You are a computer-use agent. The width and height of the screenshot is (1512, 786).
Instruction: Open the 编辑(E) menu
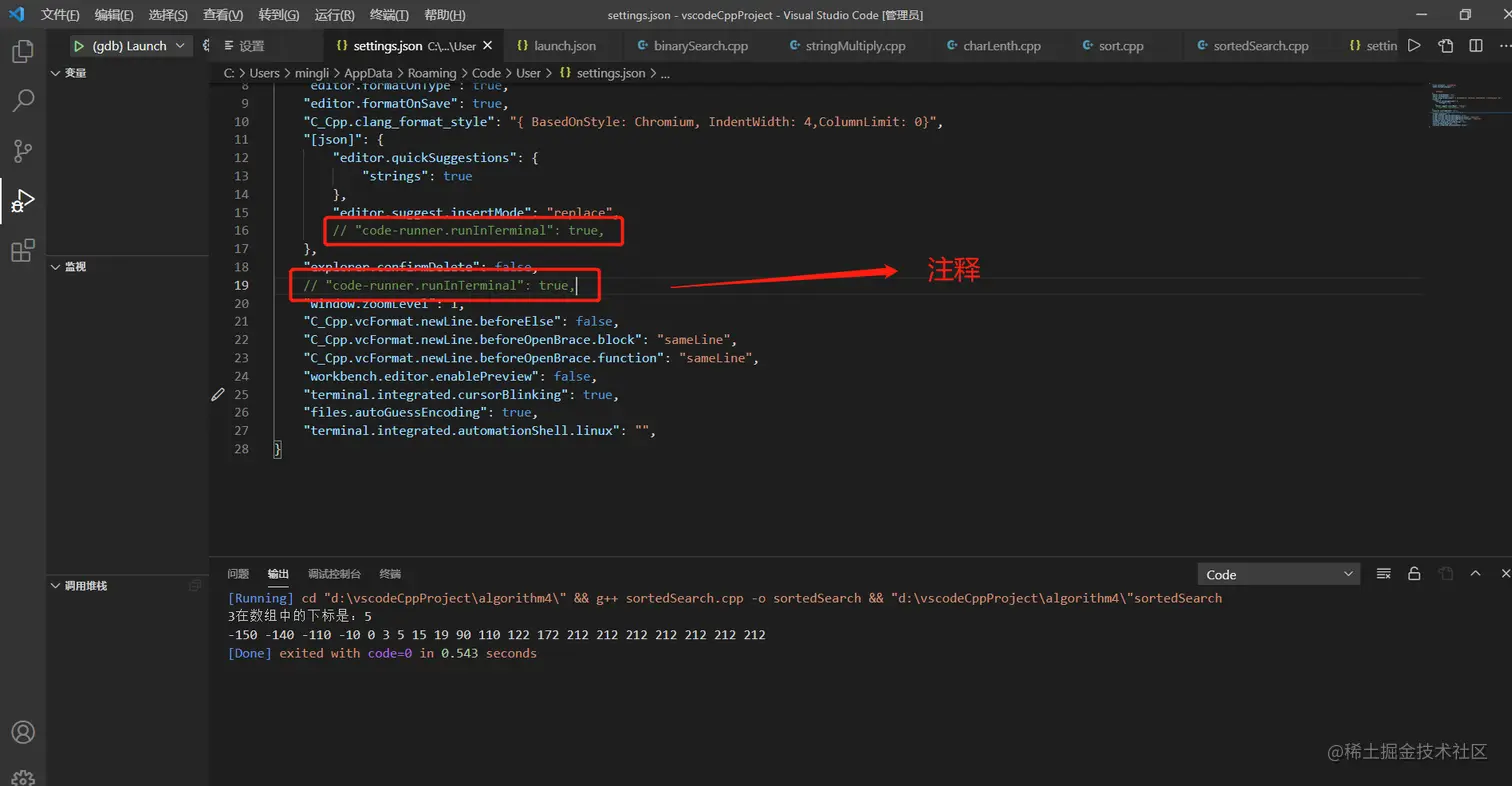click(x=114, y=15)
